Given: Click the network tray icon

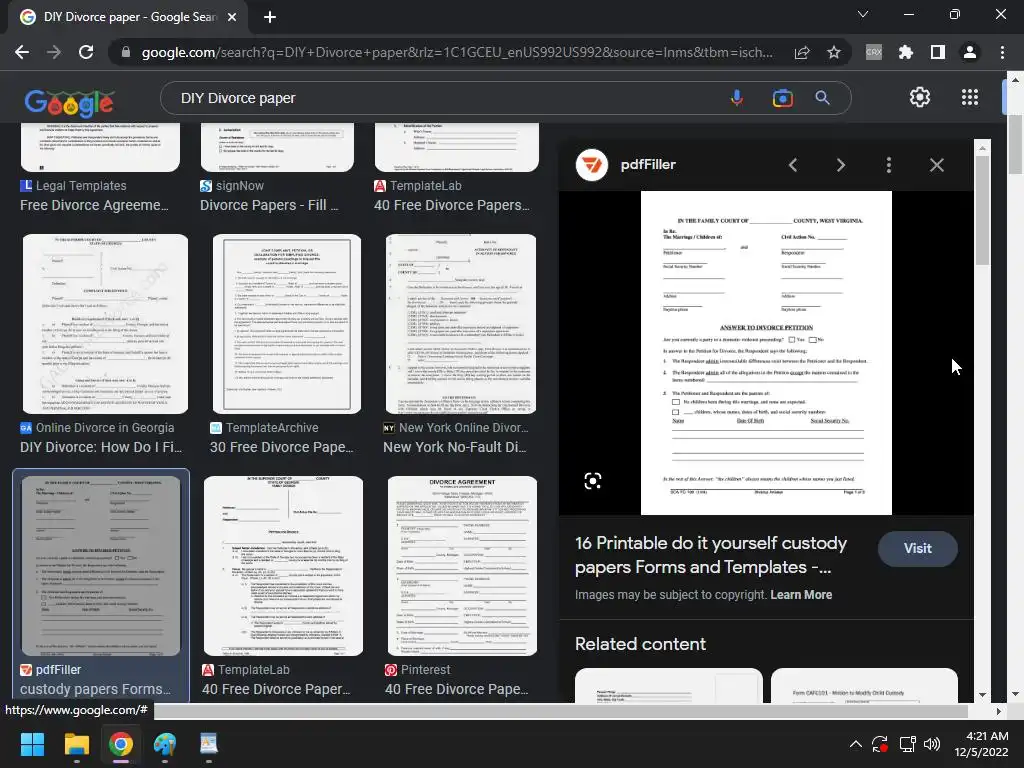Looking at the screenshot, I should point(907,744).
